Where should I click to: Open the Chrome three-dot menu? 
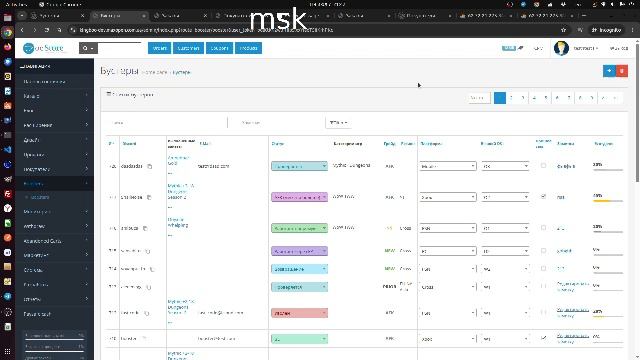tap(633, 30)
